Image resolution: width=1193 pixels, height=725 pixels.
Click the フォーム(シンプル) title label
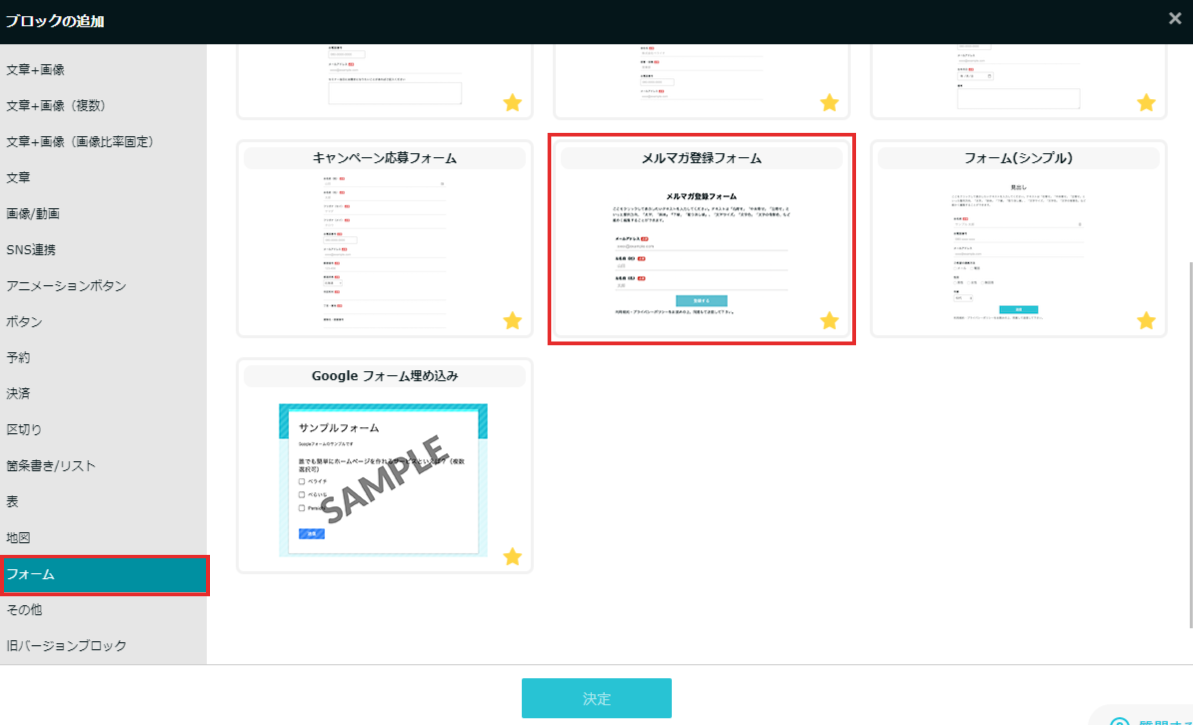[1018, 158]
